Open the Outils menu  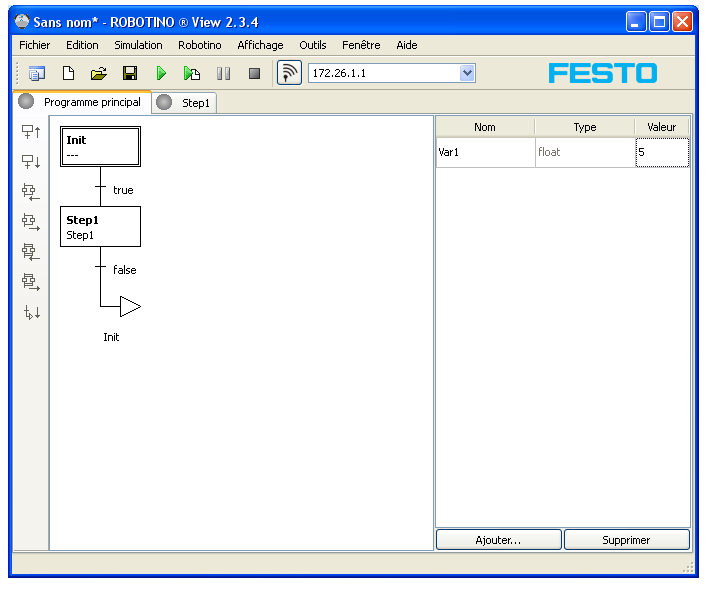point(312,45)
